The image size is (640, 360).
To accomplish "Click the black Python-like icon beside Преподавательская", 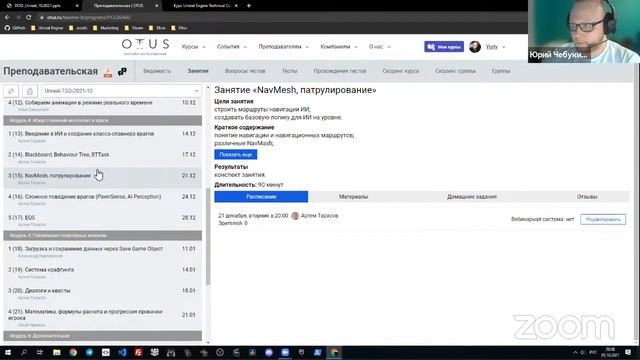I will 122,72.
